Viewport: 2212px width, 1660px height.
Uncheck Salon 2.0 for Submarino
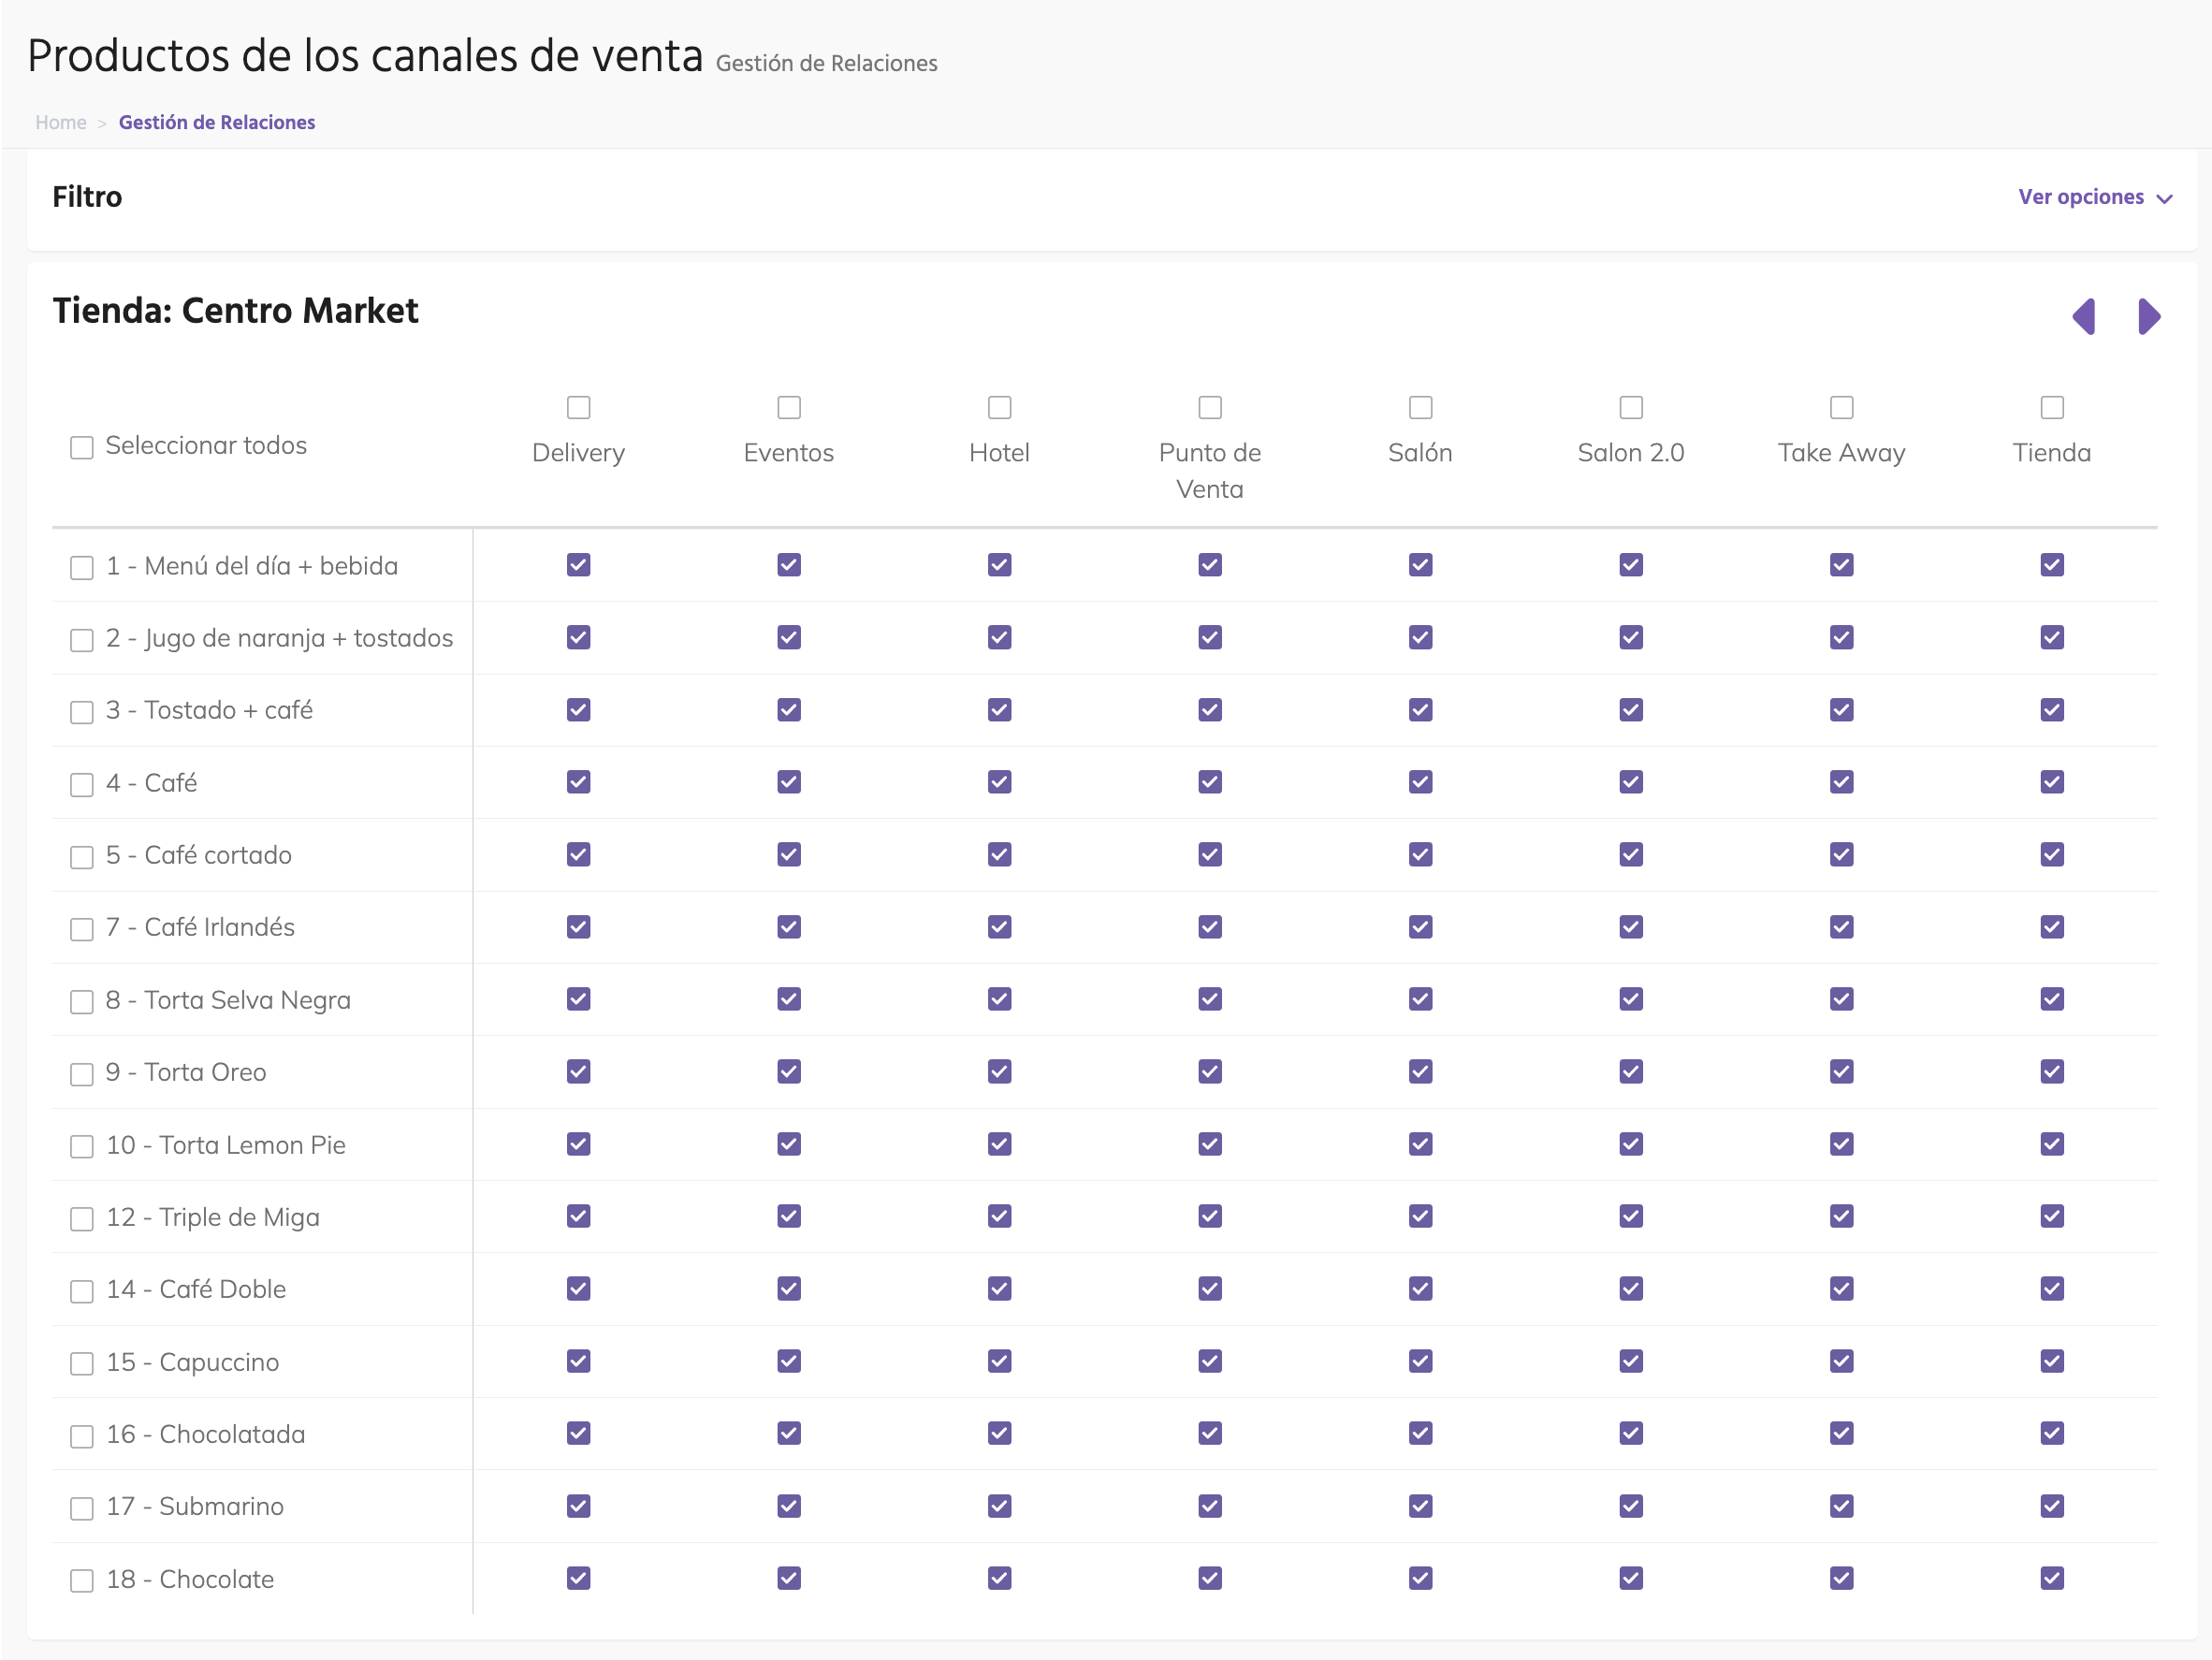click(x=1630, y=1506)
